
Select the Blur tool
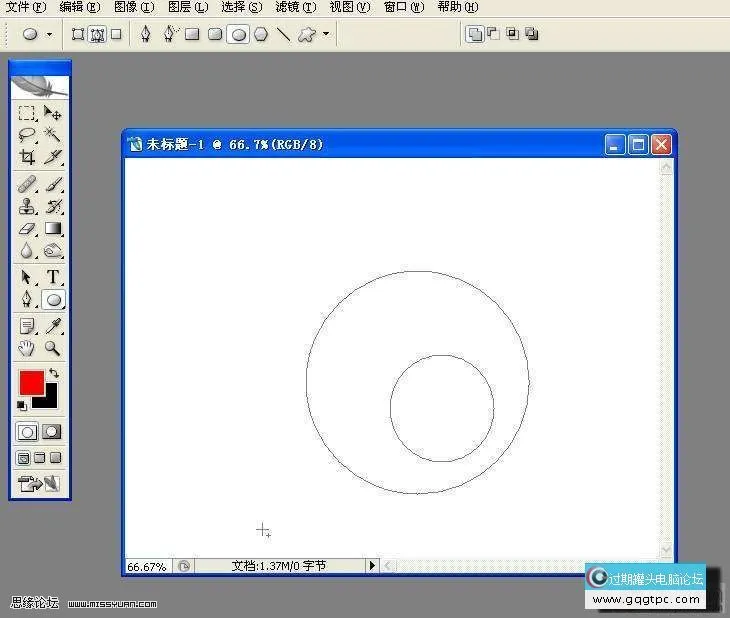click(x=27, y=251)
